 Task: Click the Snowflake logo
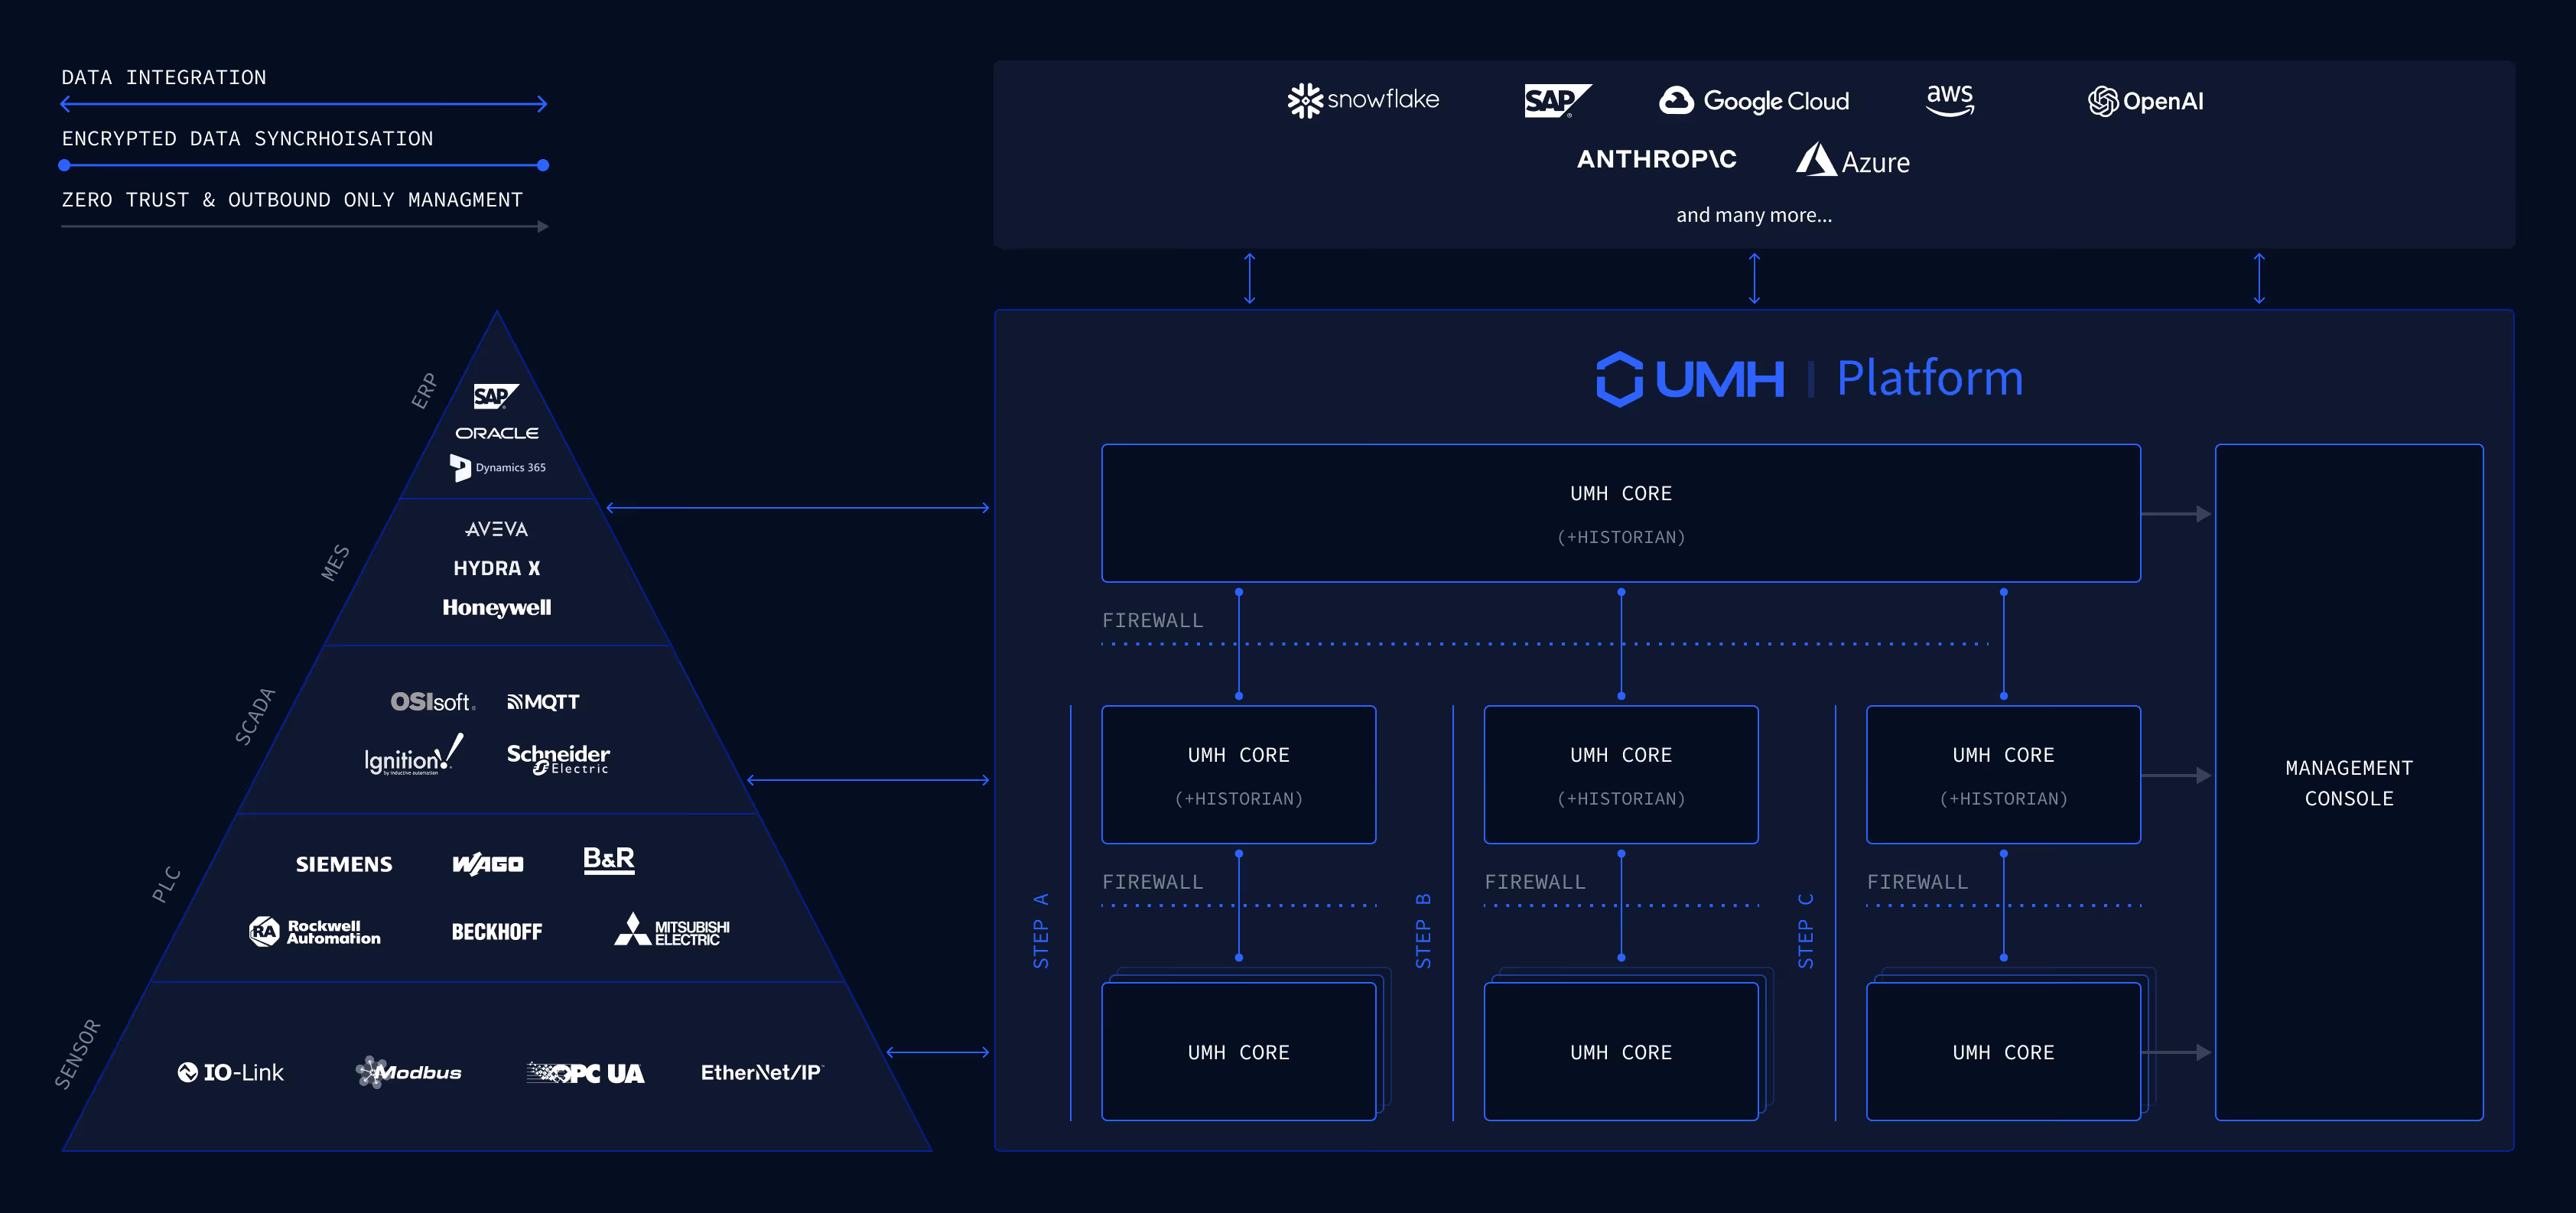(1363, 100)
